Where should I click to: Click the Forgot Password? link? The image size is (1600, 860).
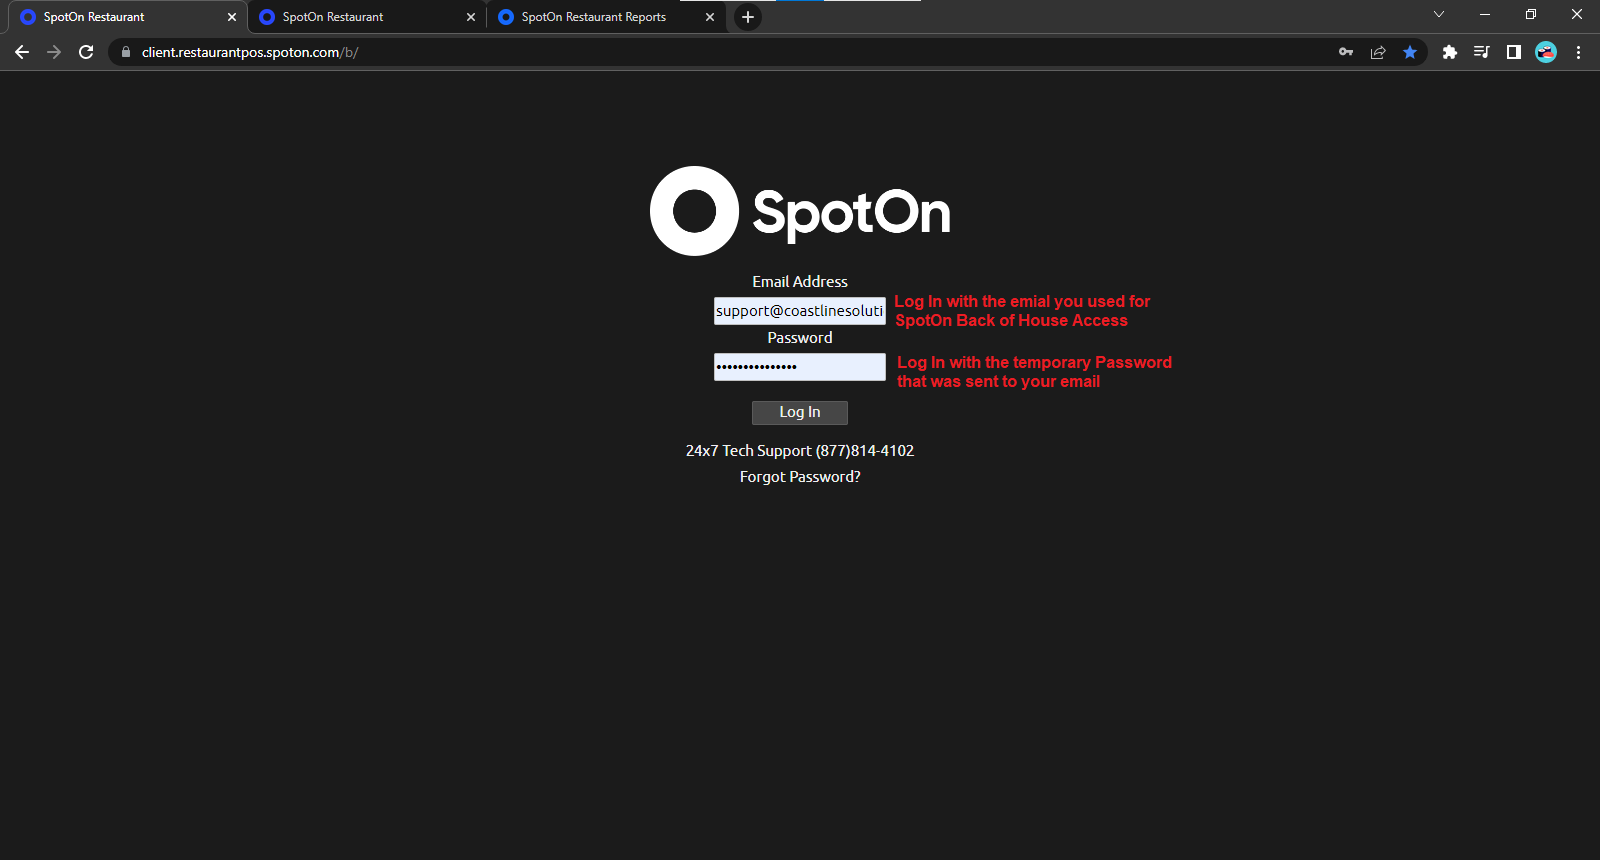800,477
